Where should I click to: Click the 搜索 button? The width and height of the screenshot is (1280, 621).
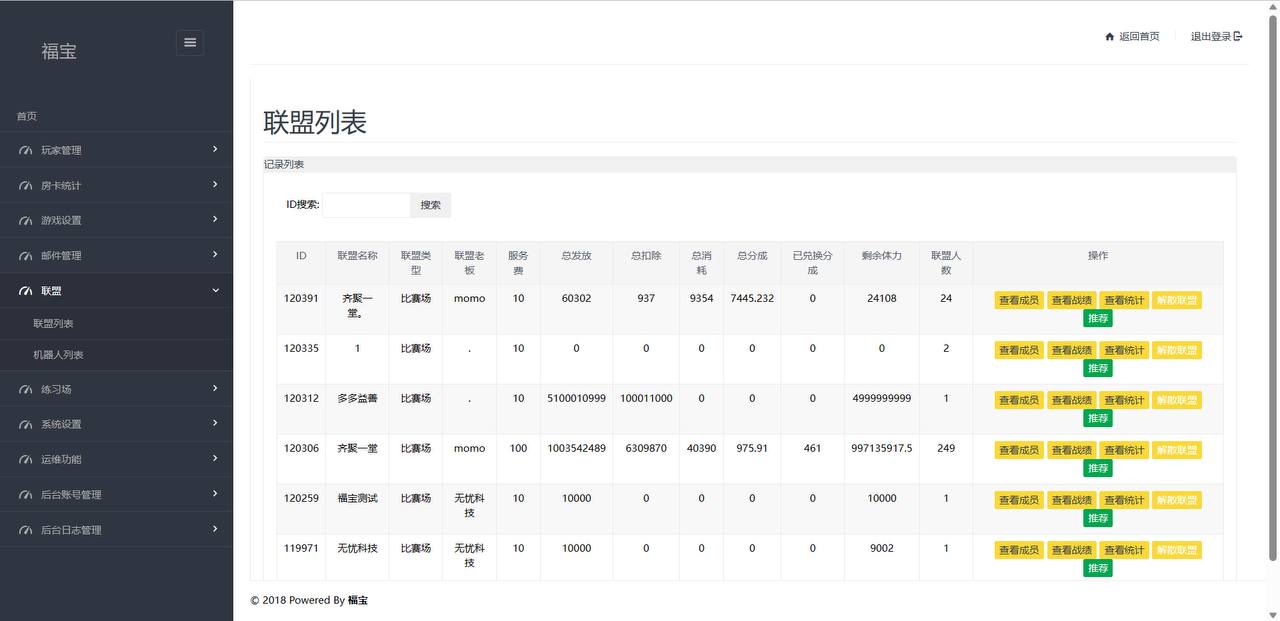pyautogui.click(x=430, y=205)
